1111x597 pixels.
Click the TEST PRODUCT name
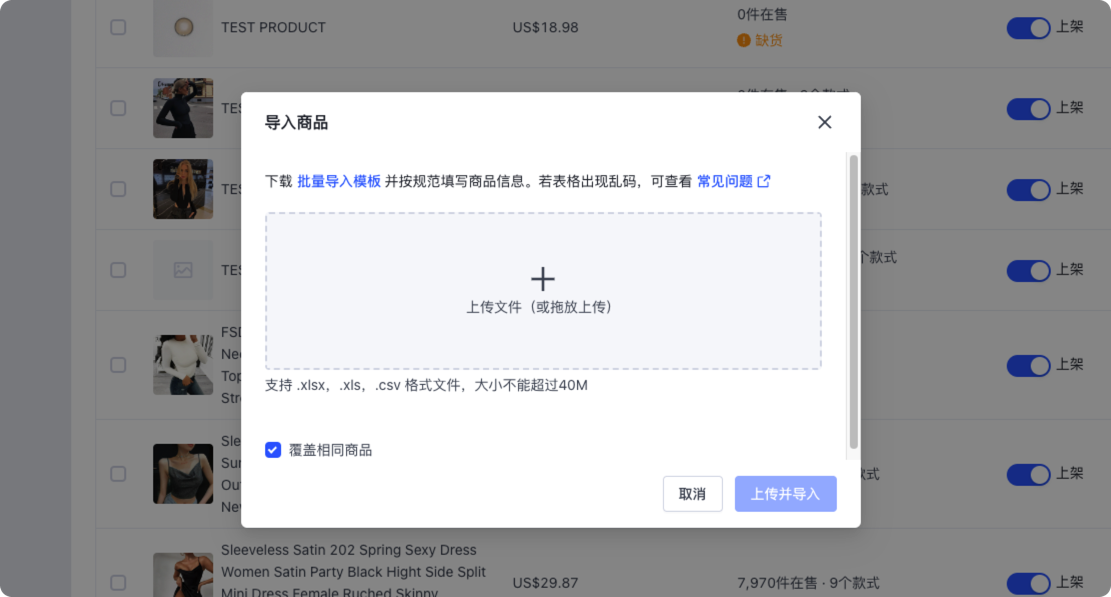[x=273, y=28]
